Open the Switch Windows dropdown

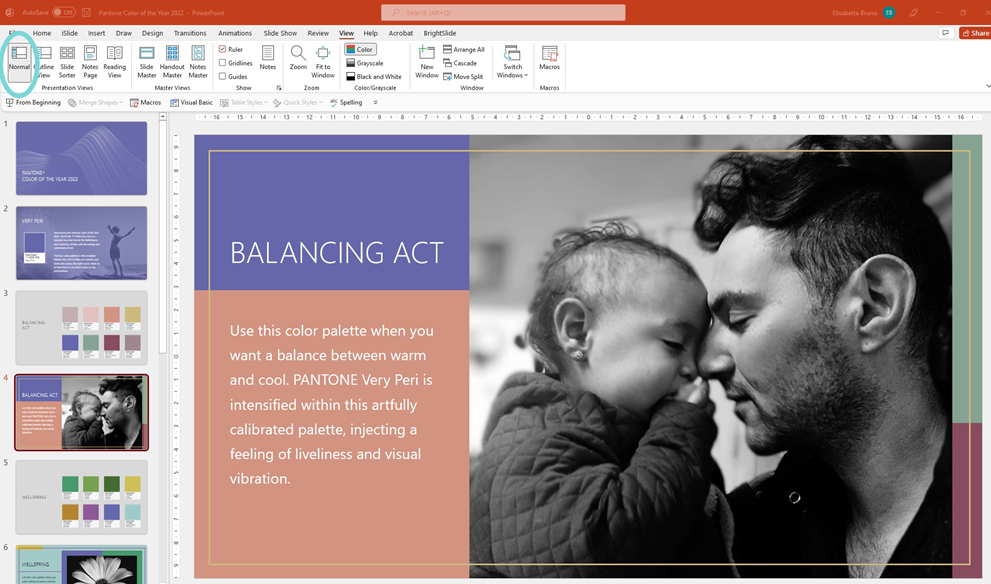(x=511, y=60)
